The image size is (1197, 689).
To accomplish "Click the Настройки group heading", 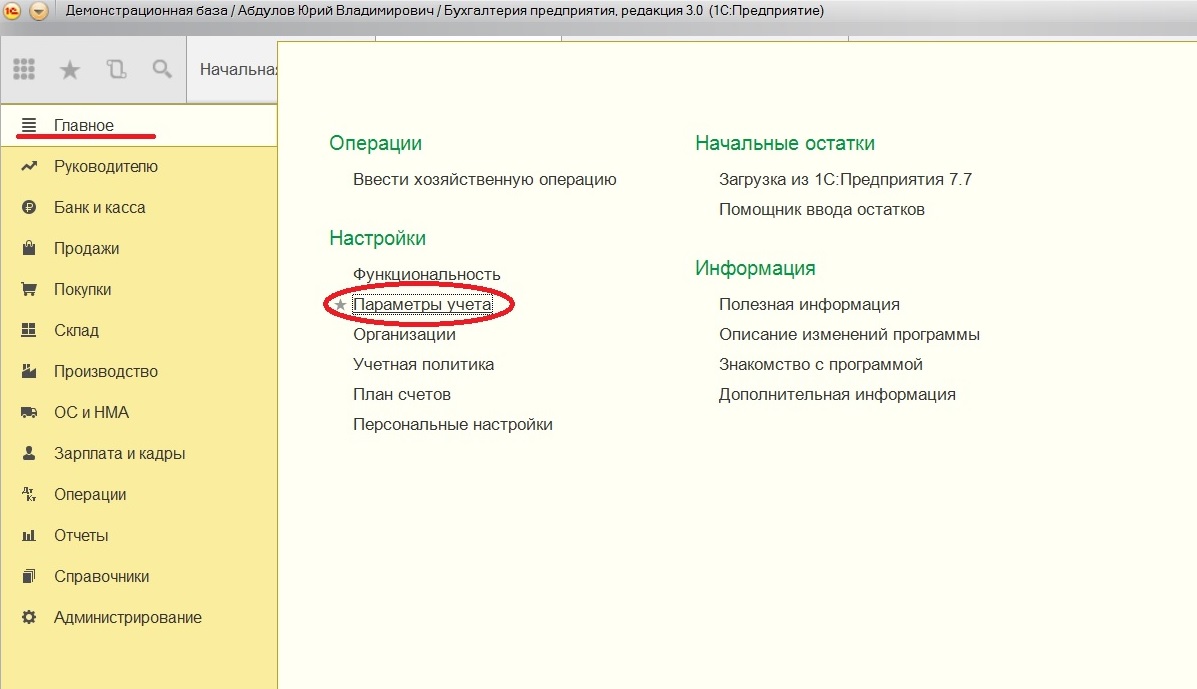I will click(x=378, y=238).
